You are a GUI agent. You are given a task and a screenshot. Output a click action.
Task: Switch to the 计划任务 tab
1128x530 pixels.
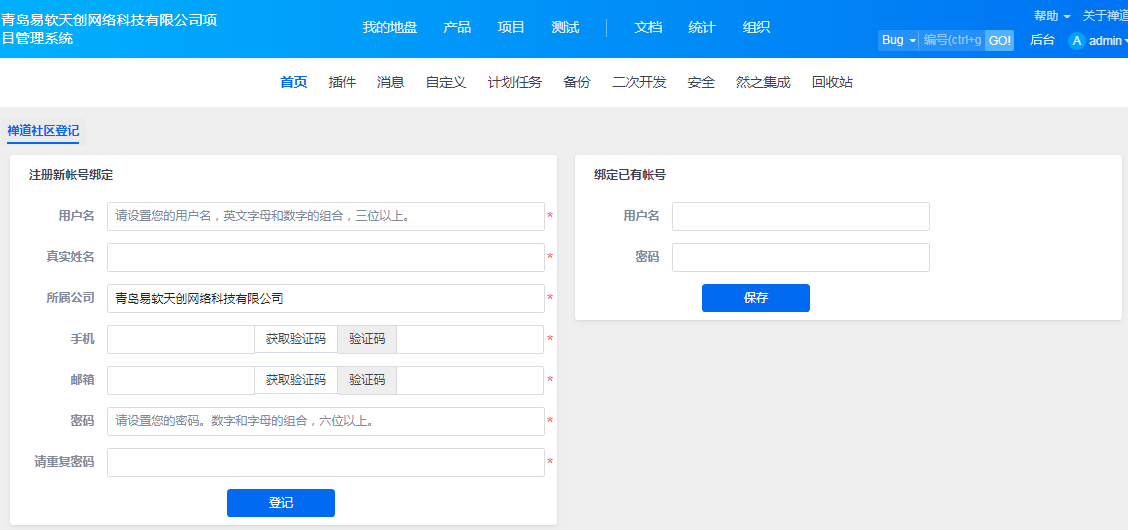tap(515, 82)
